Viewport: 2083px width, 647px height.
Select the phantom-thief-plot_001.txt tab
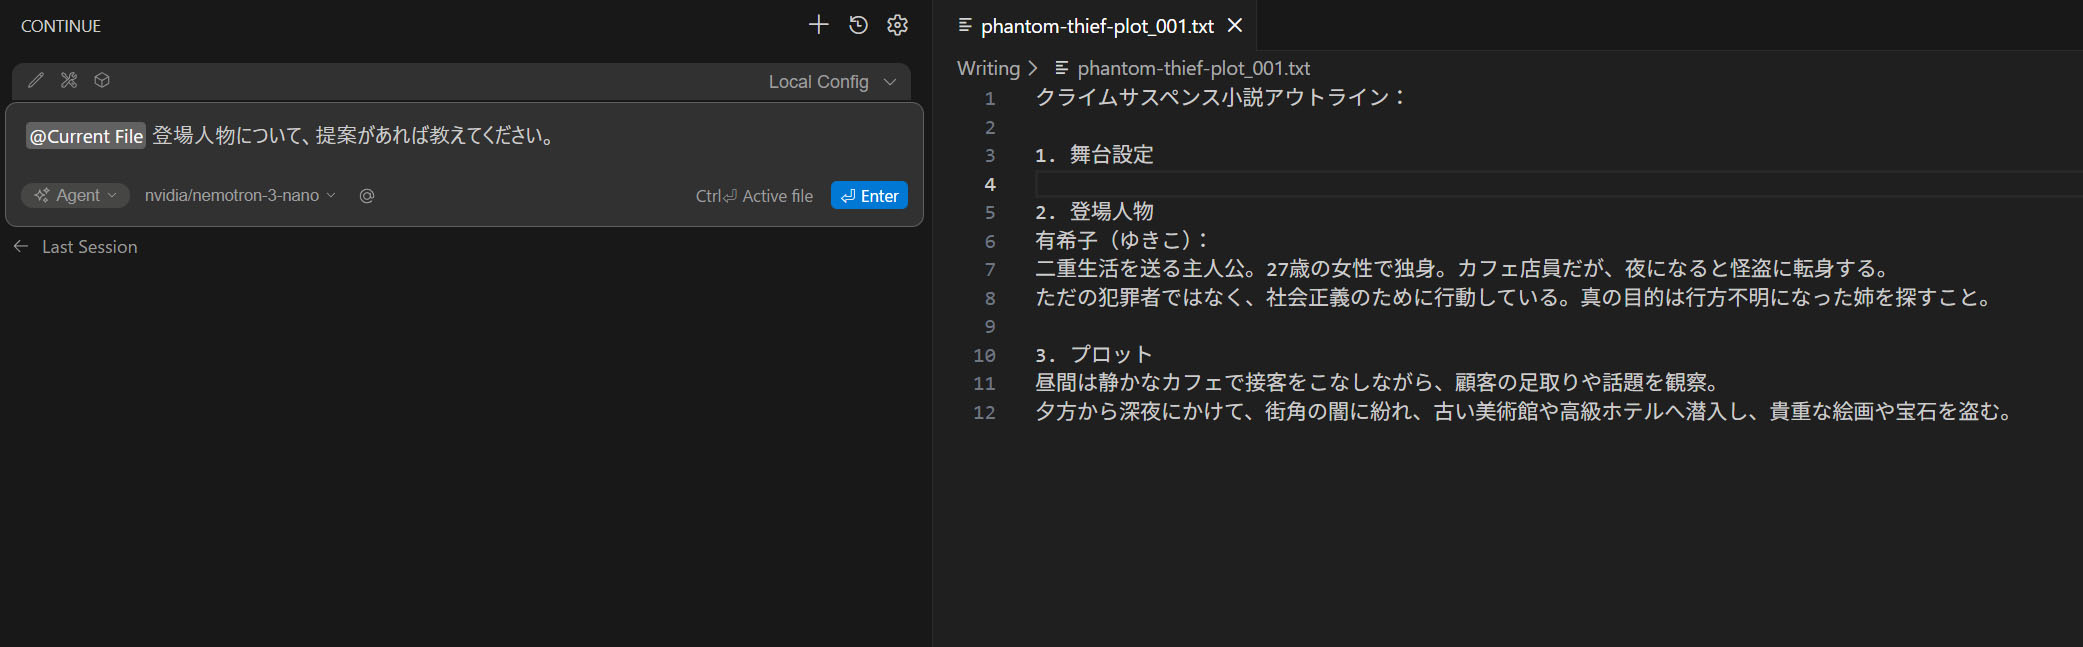[1096, 26]
